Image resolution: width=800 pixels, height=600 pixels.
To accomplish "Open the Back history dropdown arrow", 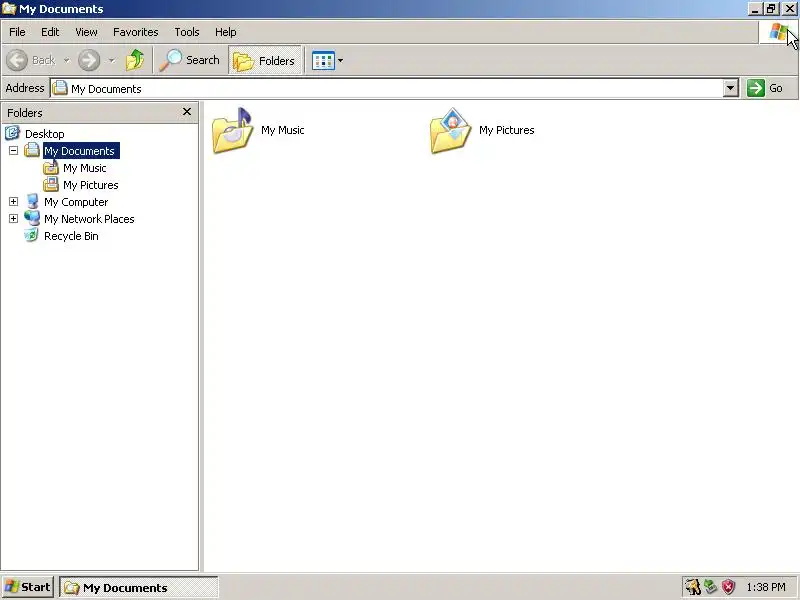I will tap(66, 60).
